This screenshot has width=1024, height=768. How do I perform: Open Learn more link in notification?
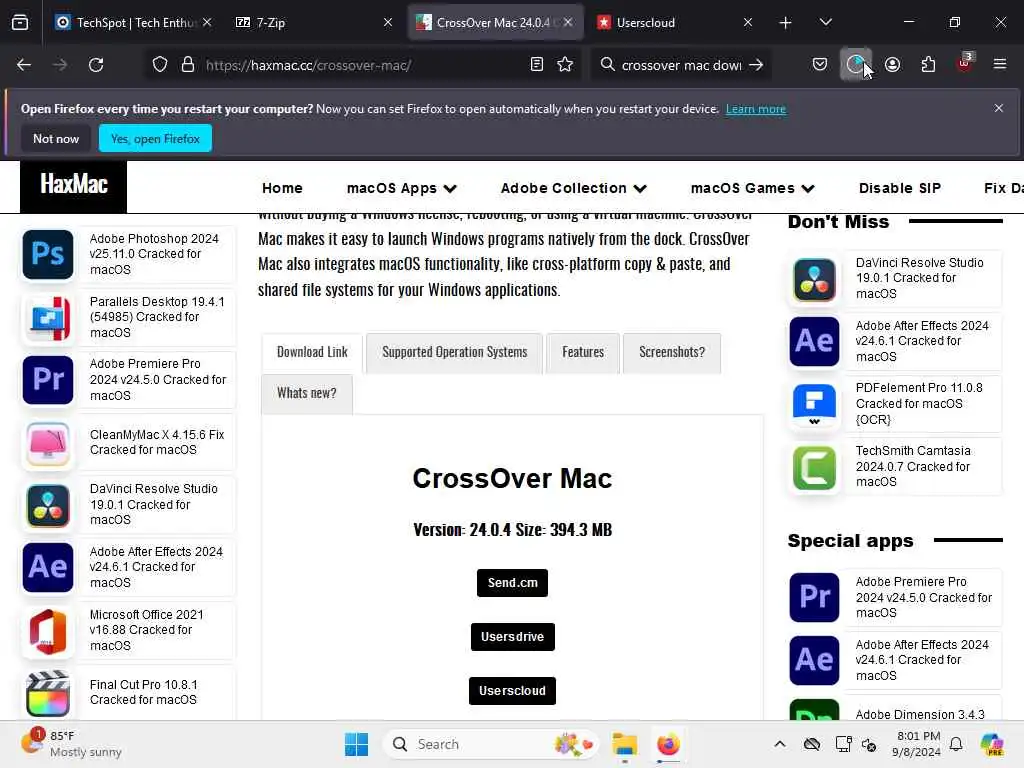tap(756, 109)
